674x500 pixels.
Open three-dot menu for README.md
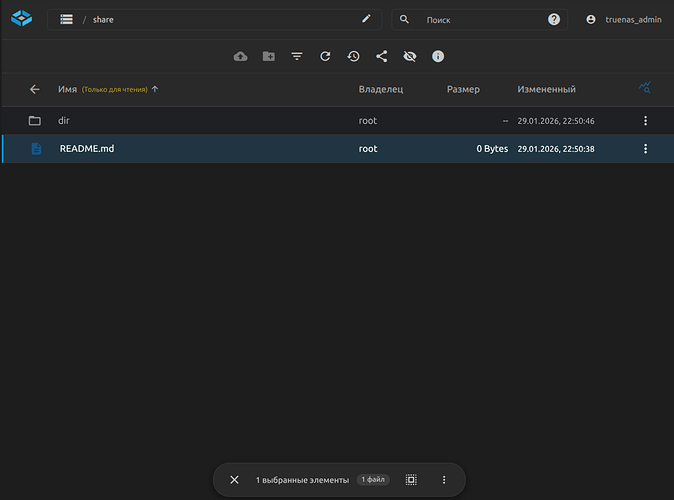(x=645, y=149)
